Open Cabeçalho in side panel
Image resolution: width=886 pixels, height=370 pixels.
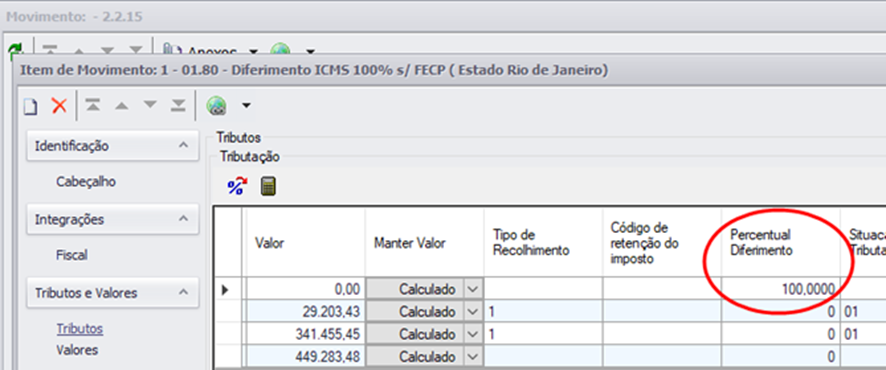pos(86,182)
